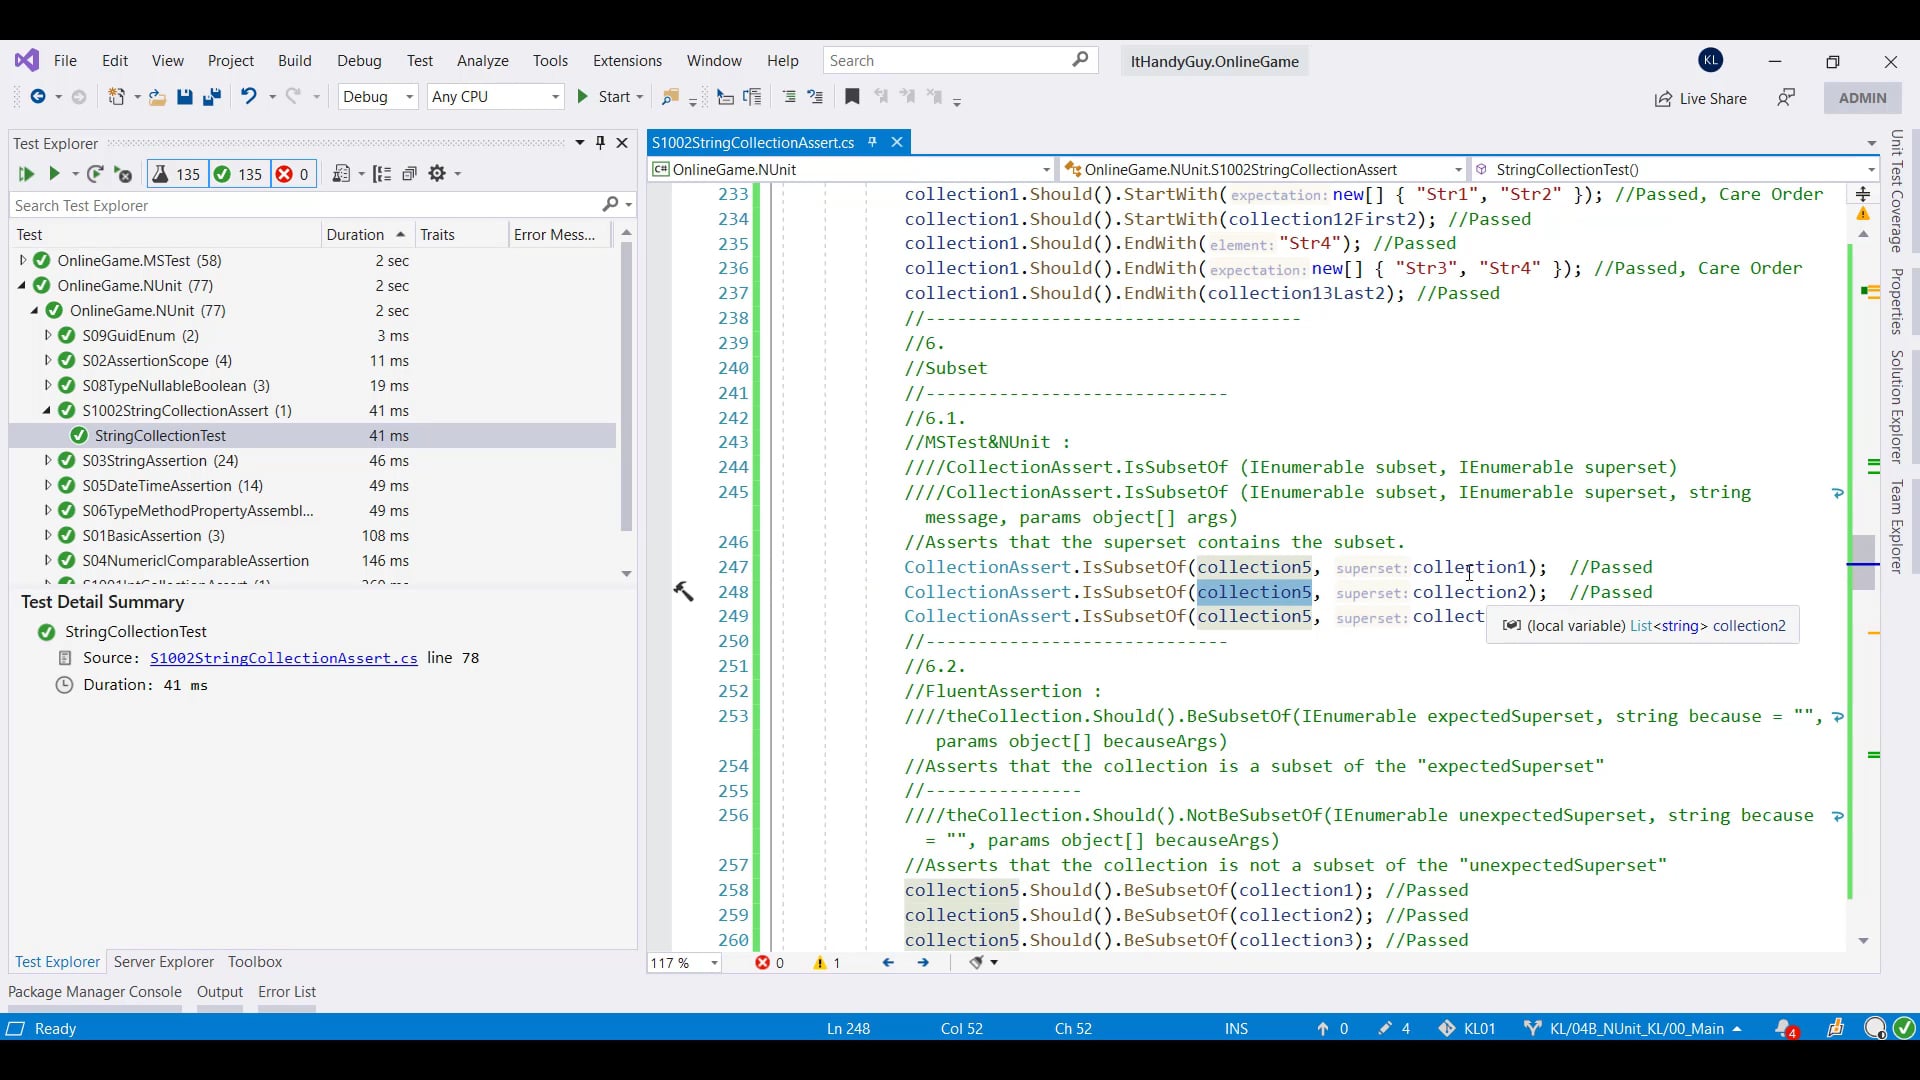
Task: Pin the Test Explorer panel
Action: [600, 143]
